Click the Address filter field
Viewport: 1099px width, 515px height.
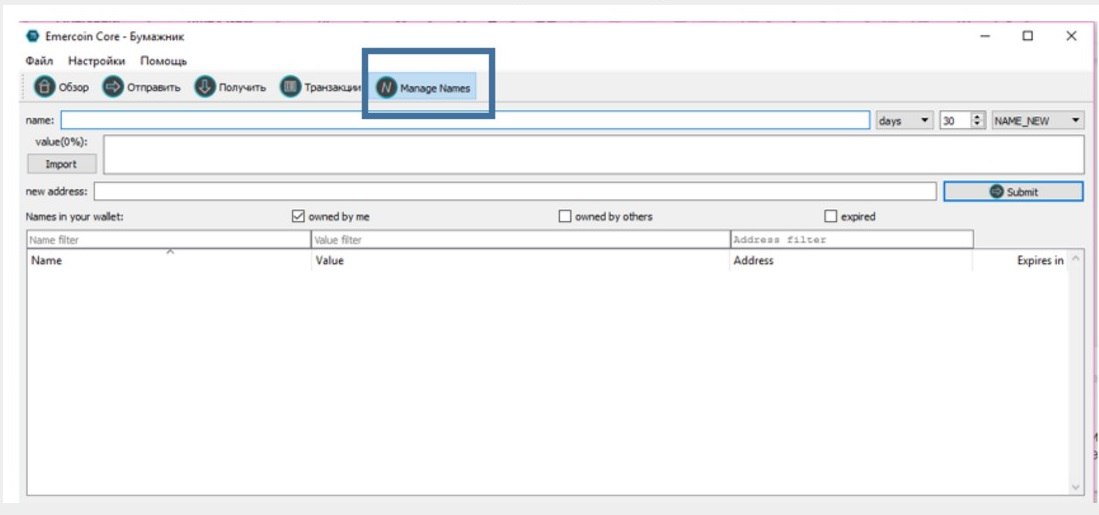[x=852, y=240]
